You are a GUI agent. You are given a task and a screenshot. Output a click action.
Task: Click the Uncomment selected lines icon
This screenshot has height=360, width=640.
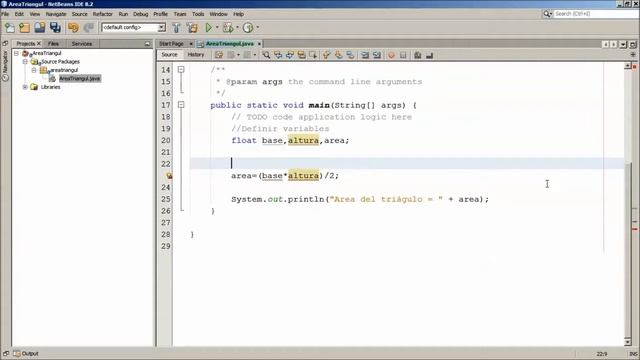429,55
